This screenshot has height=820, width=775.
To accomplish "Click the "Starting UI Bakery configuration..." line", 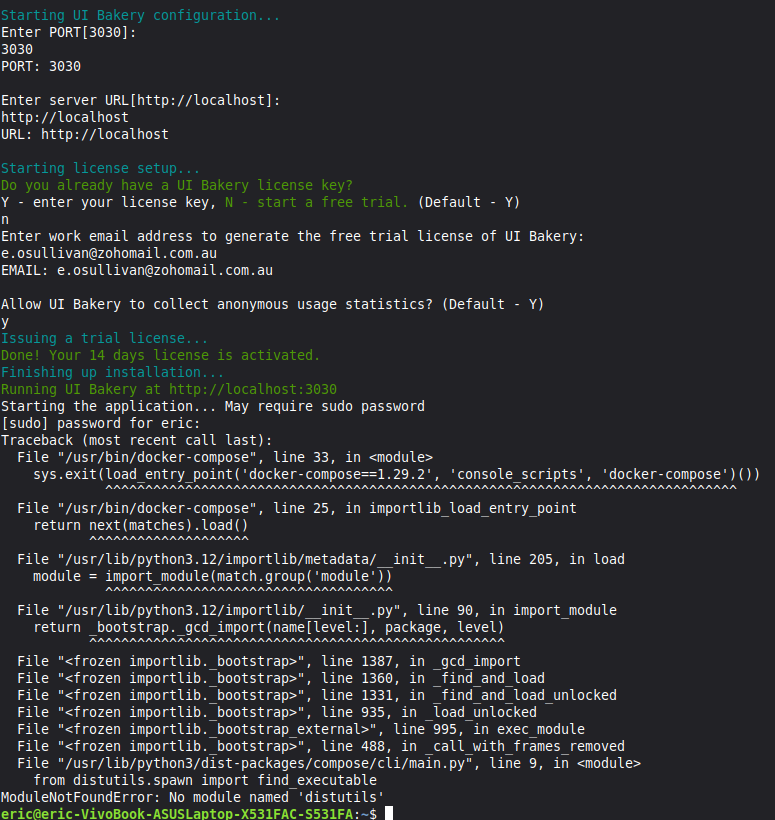I will click(140, 15).
